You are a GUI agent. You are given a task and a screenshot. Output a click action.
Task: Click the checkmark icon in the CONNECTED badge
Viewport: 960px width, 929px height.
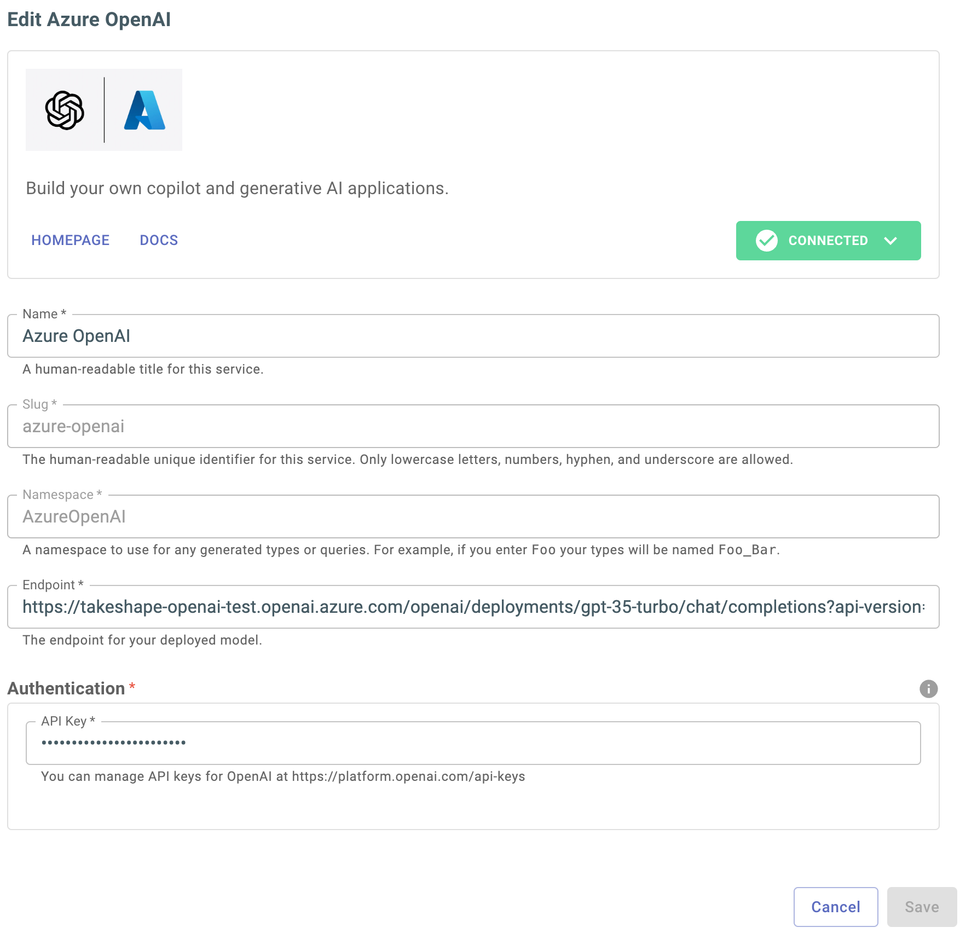(766, 240)
